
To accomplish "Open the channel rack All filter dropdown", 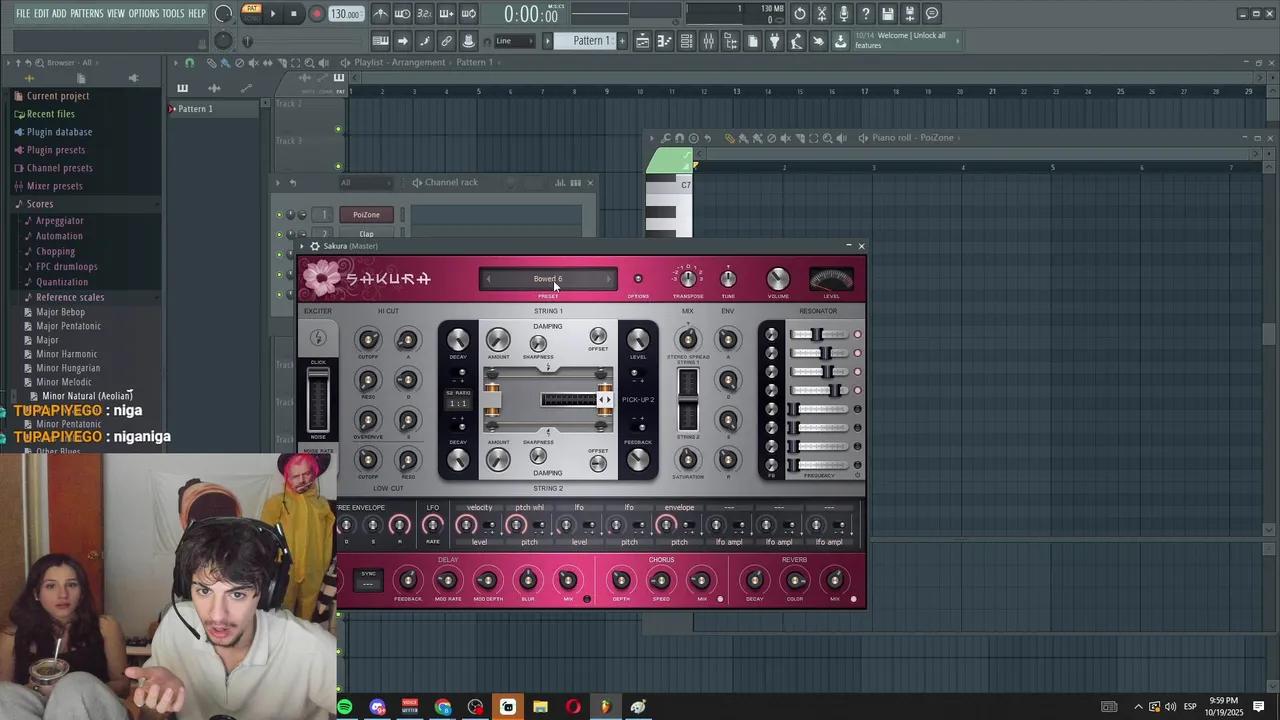I will point(365,182).
